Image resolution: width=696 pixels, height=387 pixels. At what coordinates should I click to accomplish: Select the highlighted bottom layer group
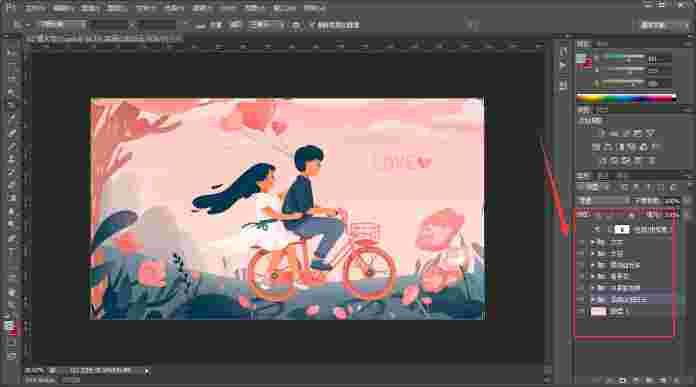629,300
